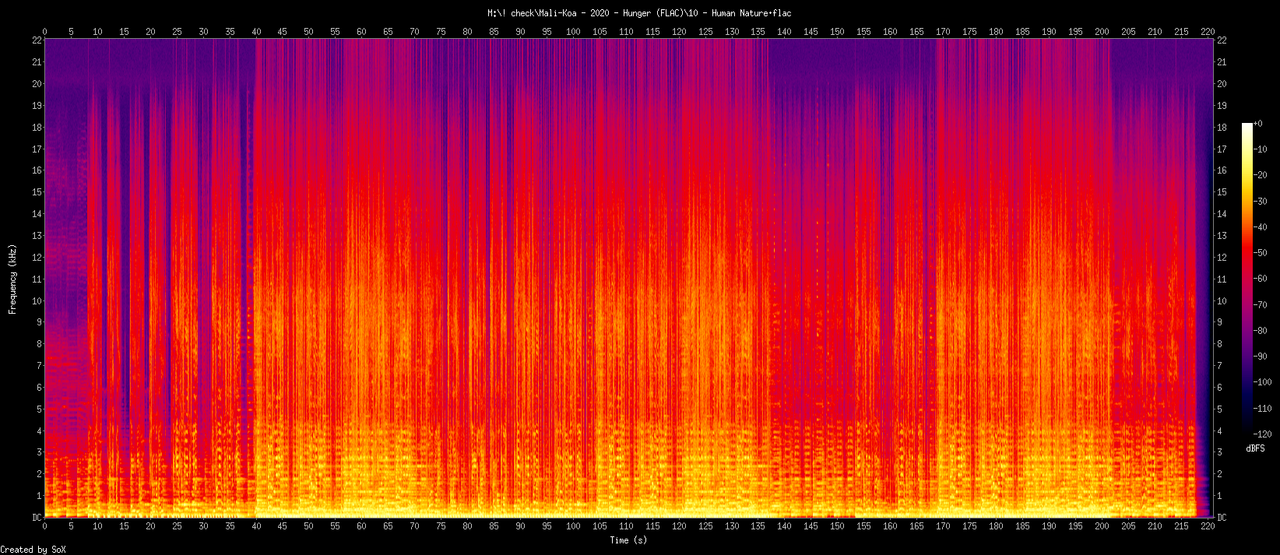Screen dimensions: 1280x555
Task: Click the "-100" value on the dBFS scale
Action: click(1262, 383)
